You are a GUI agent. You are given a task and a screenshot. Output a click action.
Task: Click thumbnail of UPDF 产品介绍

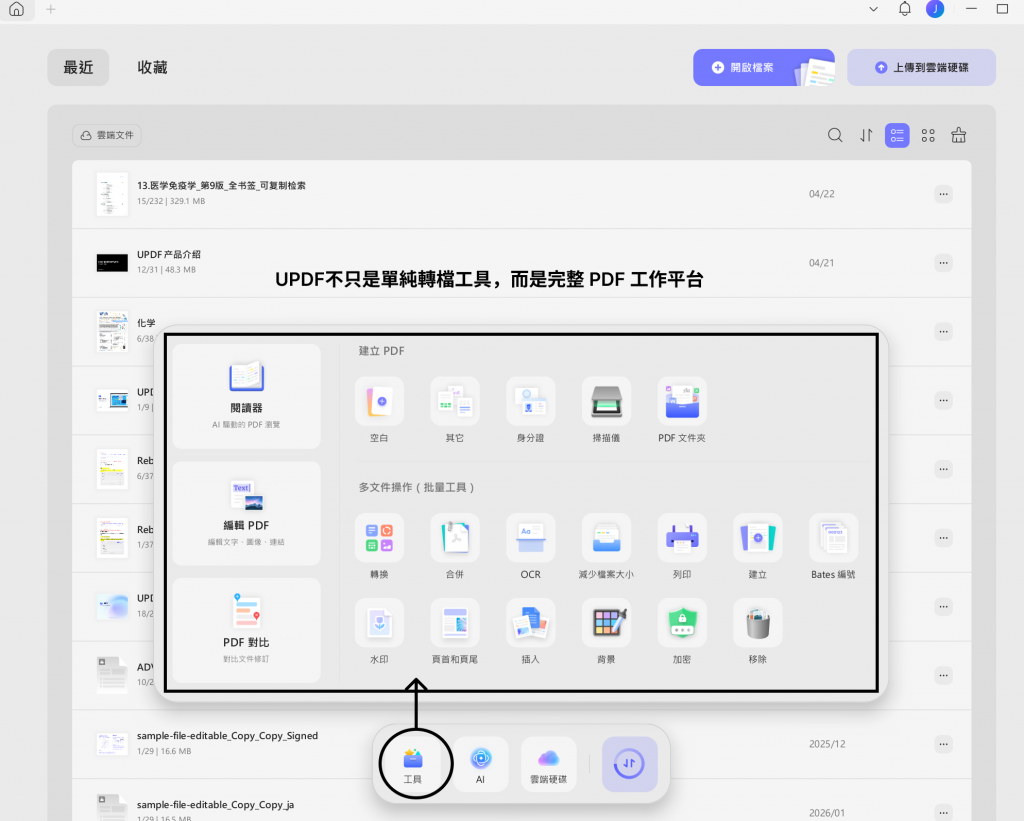(x=112, y=263)
